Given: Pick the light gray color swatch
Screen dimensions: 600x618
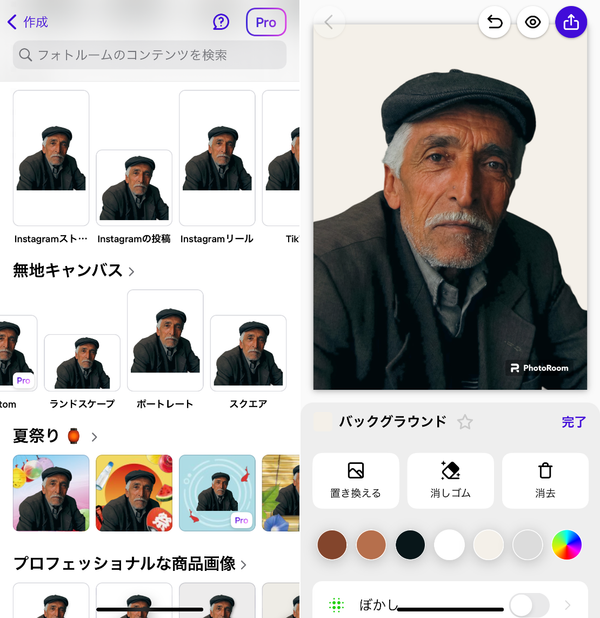Looking at the screenshot, I should 527,545.
